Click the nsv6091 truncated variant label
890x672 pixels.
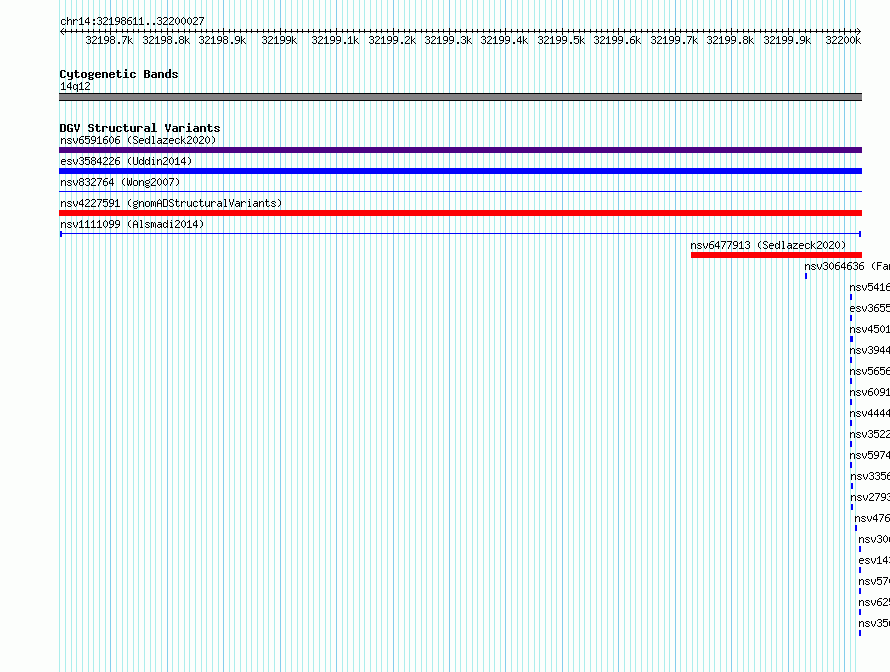(870, 392)
